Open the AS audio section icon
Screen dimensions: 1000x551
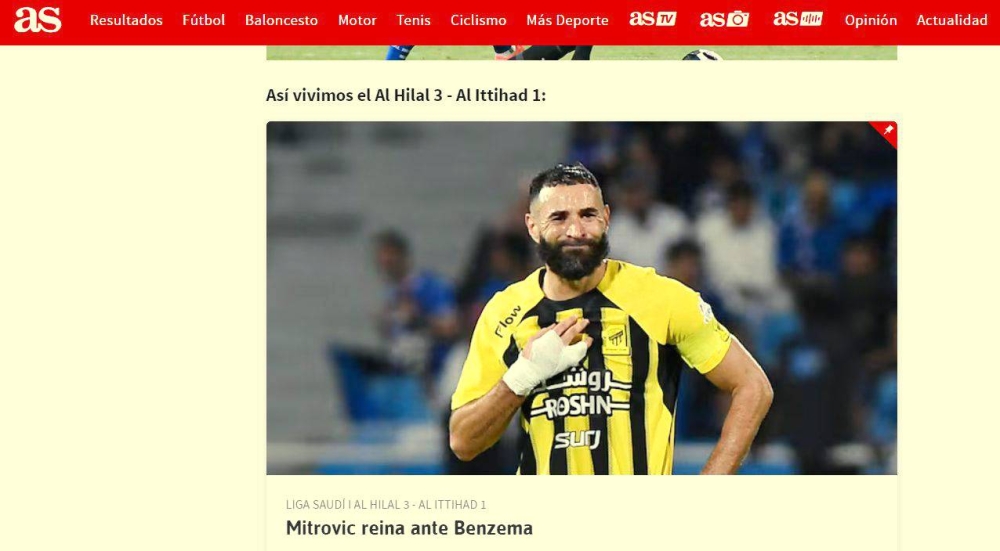(797, 19)
